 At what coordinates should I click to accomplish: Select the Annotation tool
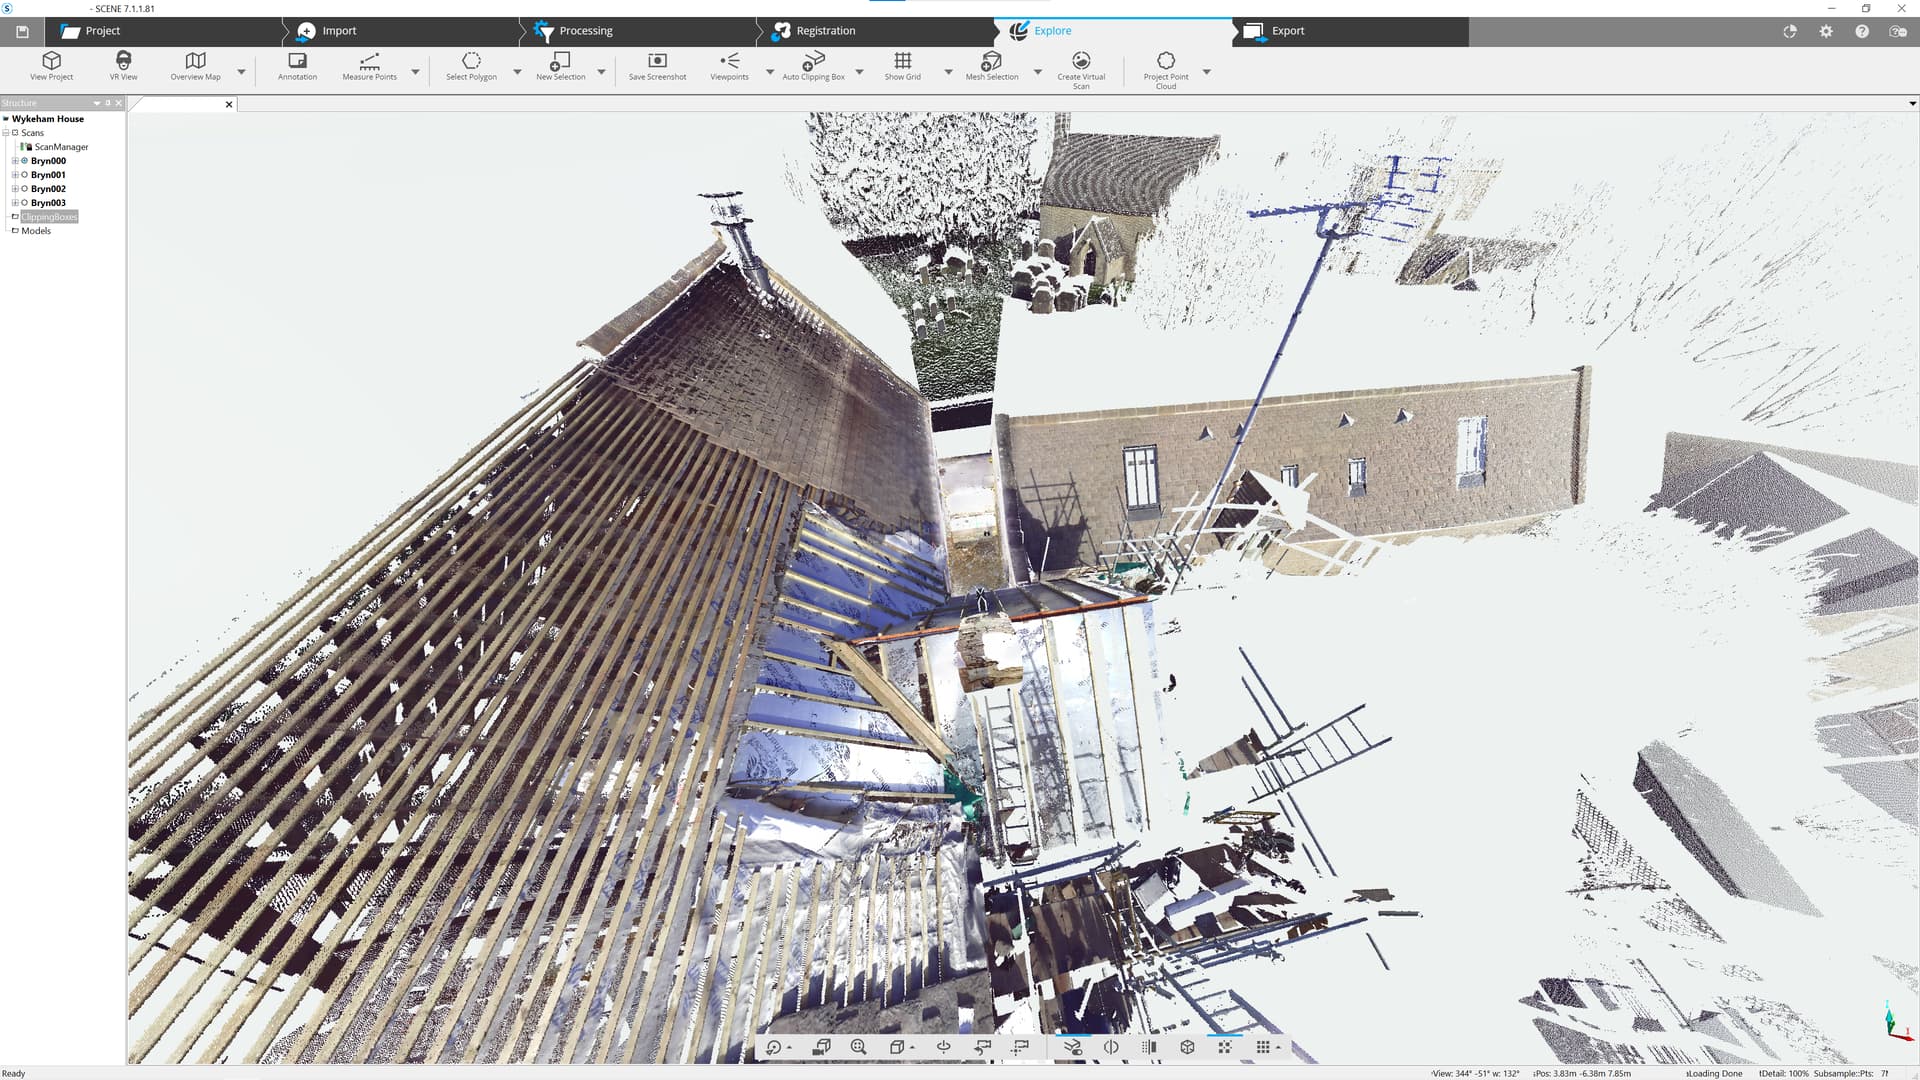[x=296, y=66]
